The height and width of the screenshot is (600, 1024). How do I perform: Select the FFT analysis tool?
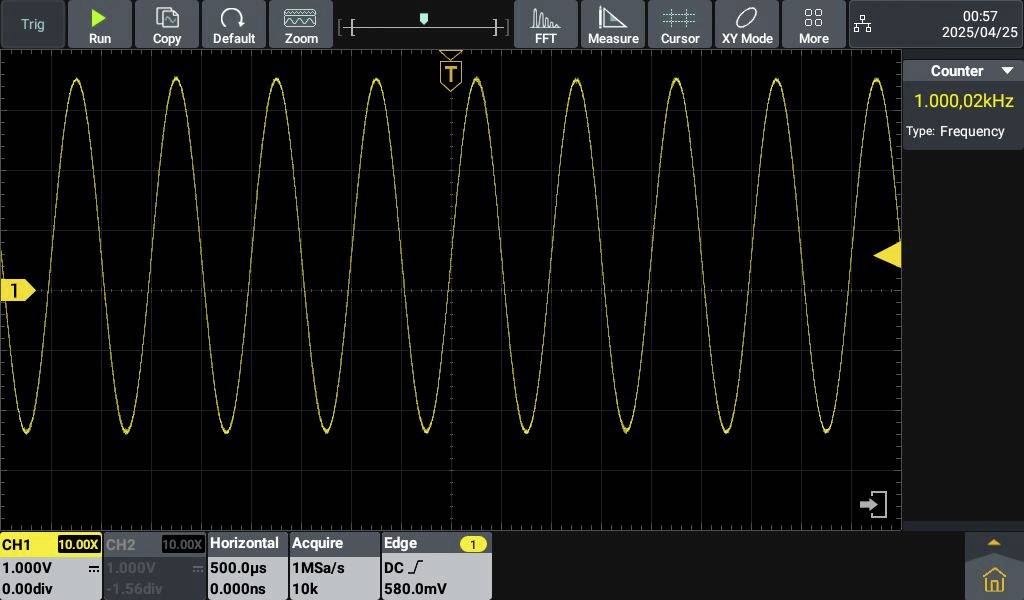pyautogui.click(x=545, y=24)
